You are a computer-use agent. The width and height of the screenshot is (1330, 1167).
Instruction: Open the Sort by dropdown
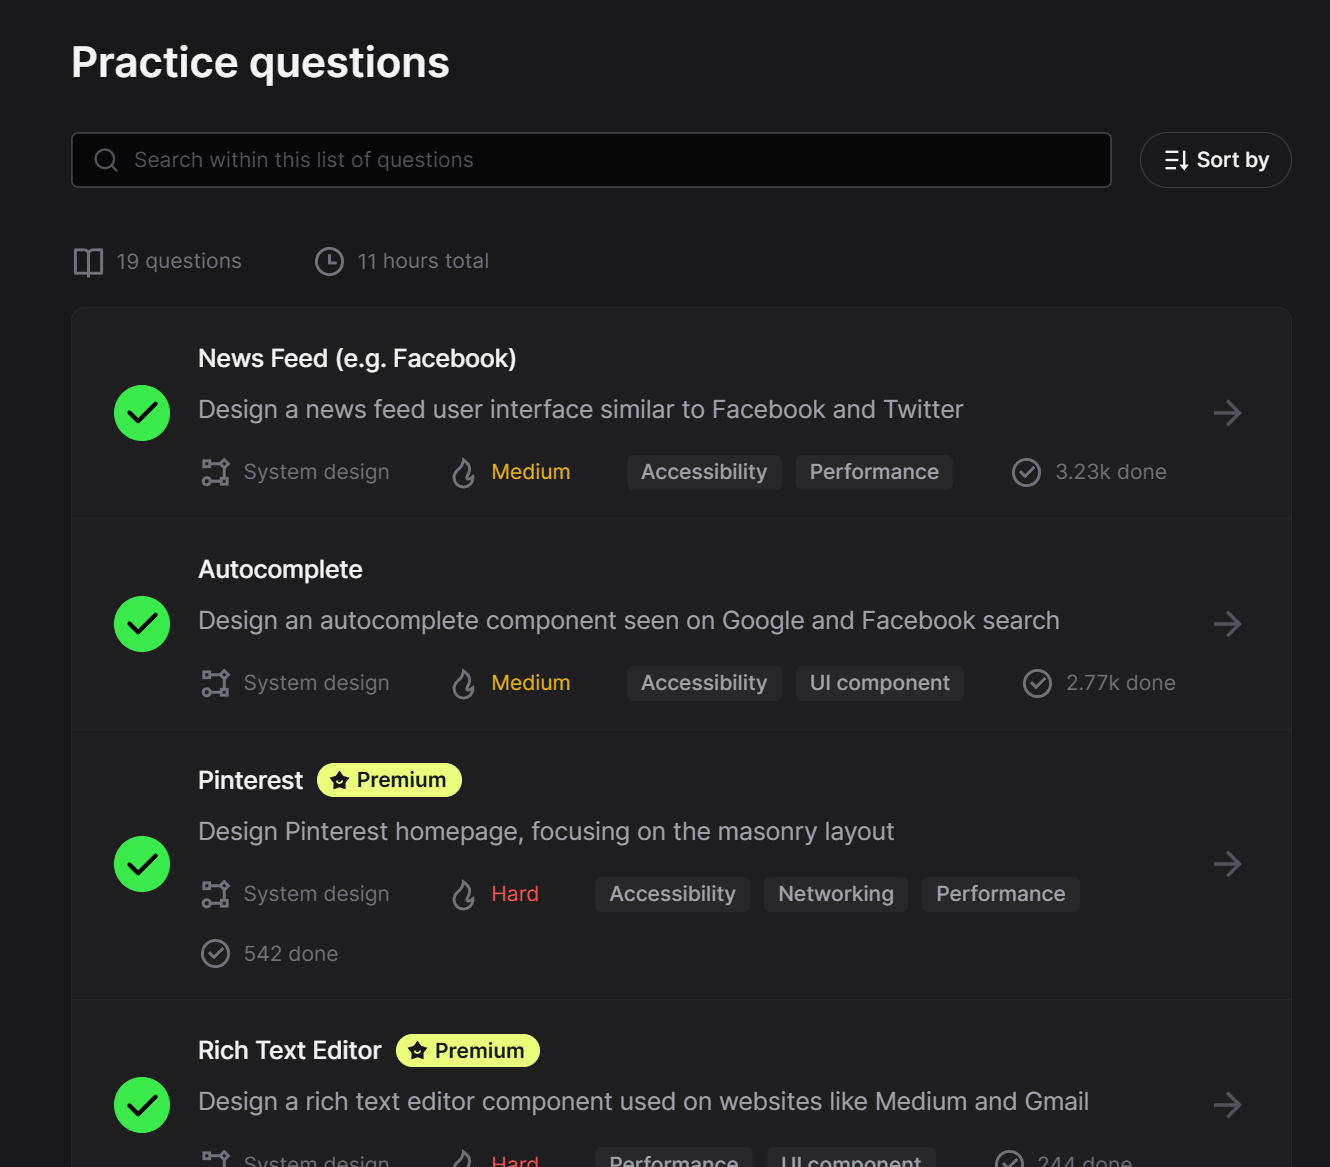click(1215, 159)
